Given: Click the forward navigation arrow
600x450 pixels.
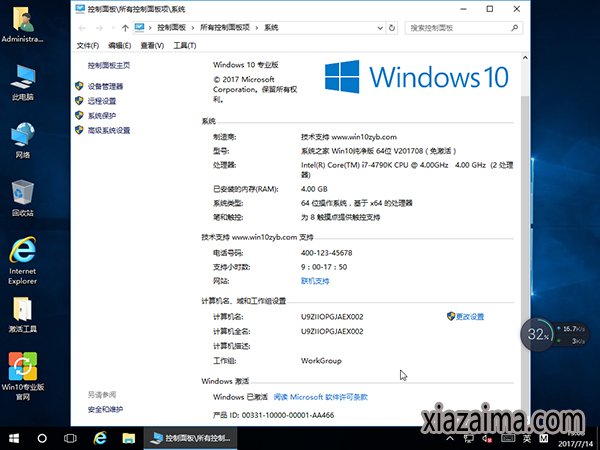Looking at the screenshot, I should tap(99, 28).
